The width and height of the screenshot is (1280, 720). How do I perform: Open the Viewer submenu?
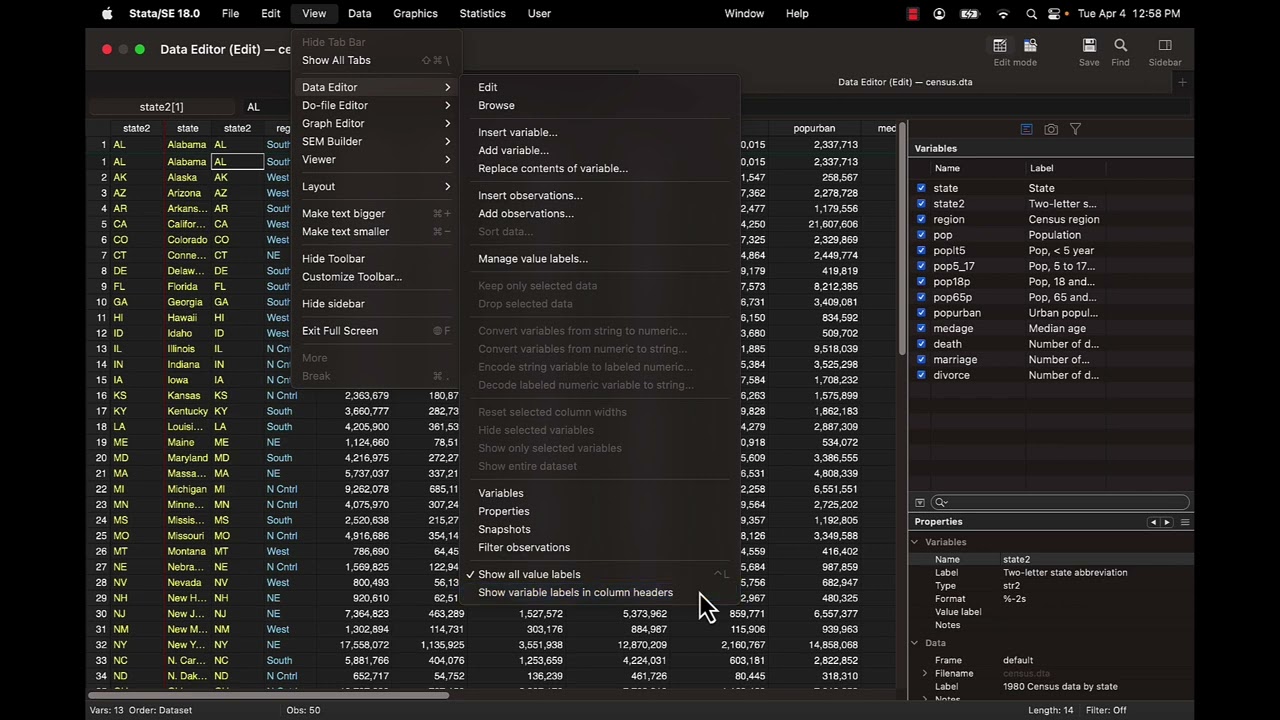(x=376, y=159)
